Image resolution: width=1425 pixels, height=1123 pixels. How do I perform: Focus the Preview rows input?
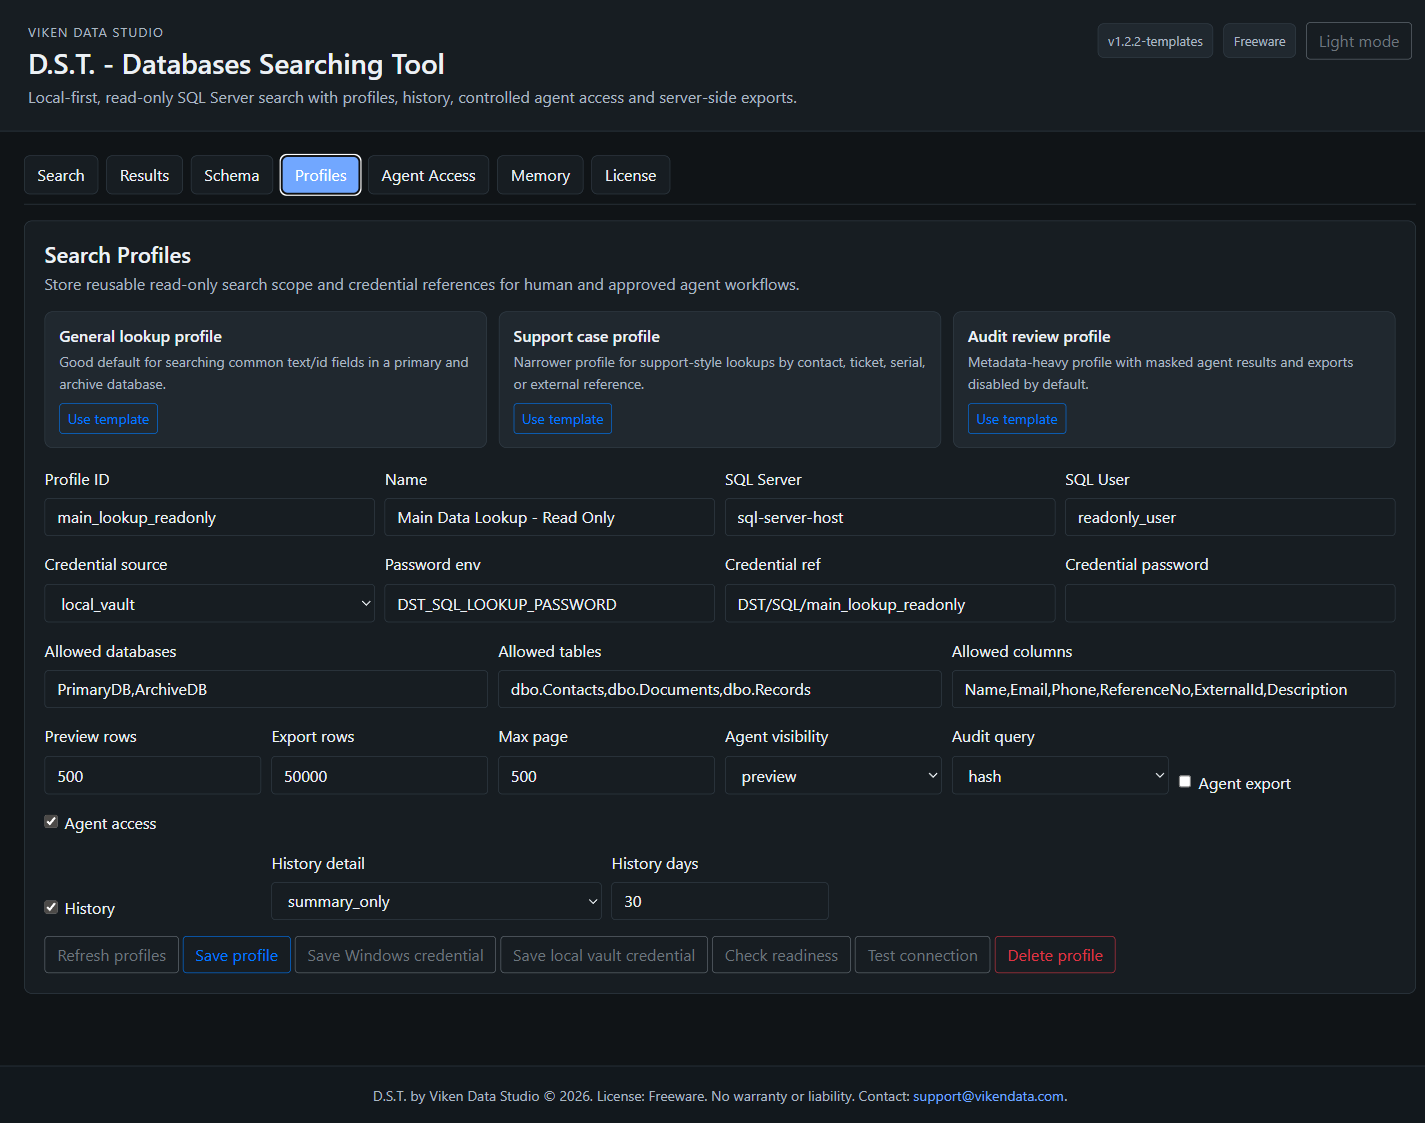[152, 776]
